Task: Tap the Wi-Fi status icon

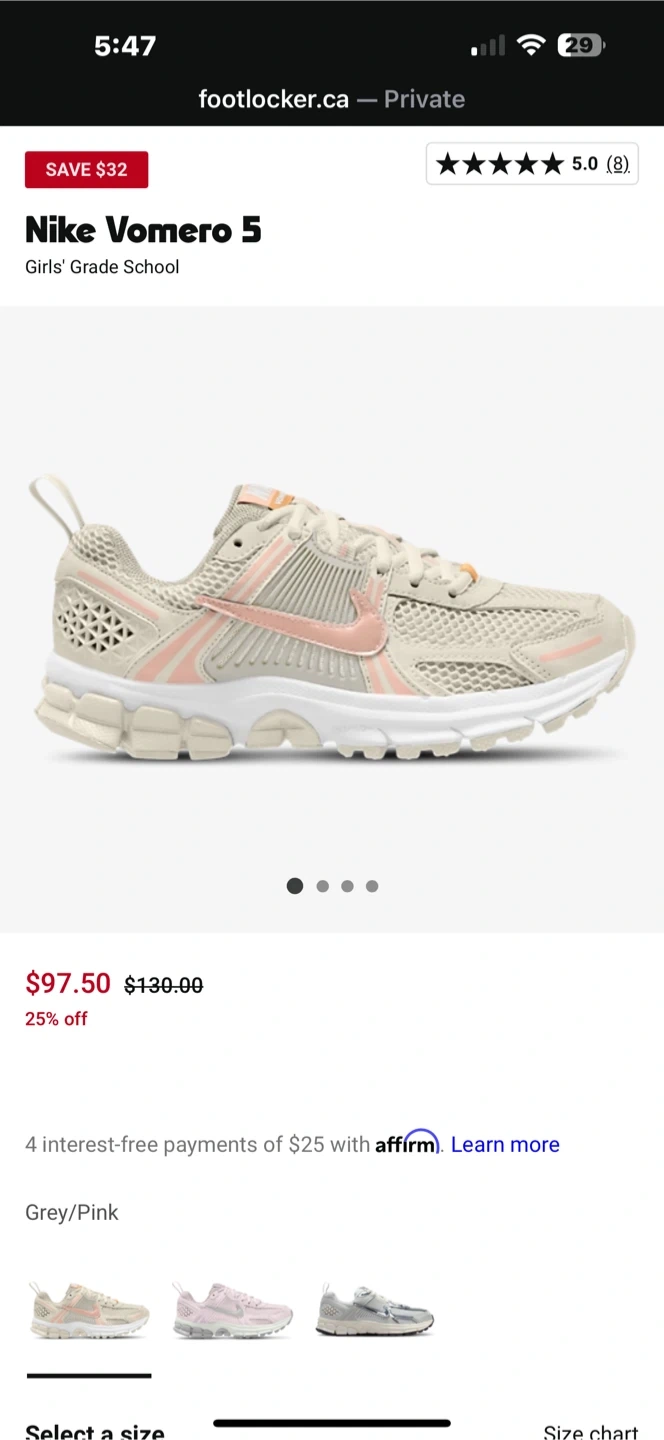Action: point(531,45)
